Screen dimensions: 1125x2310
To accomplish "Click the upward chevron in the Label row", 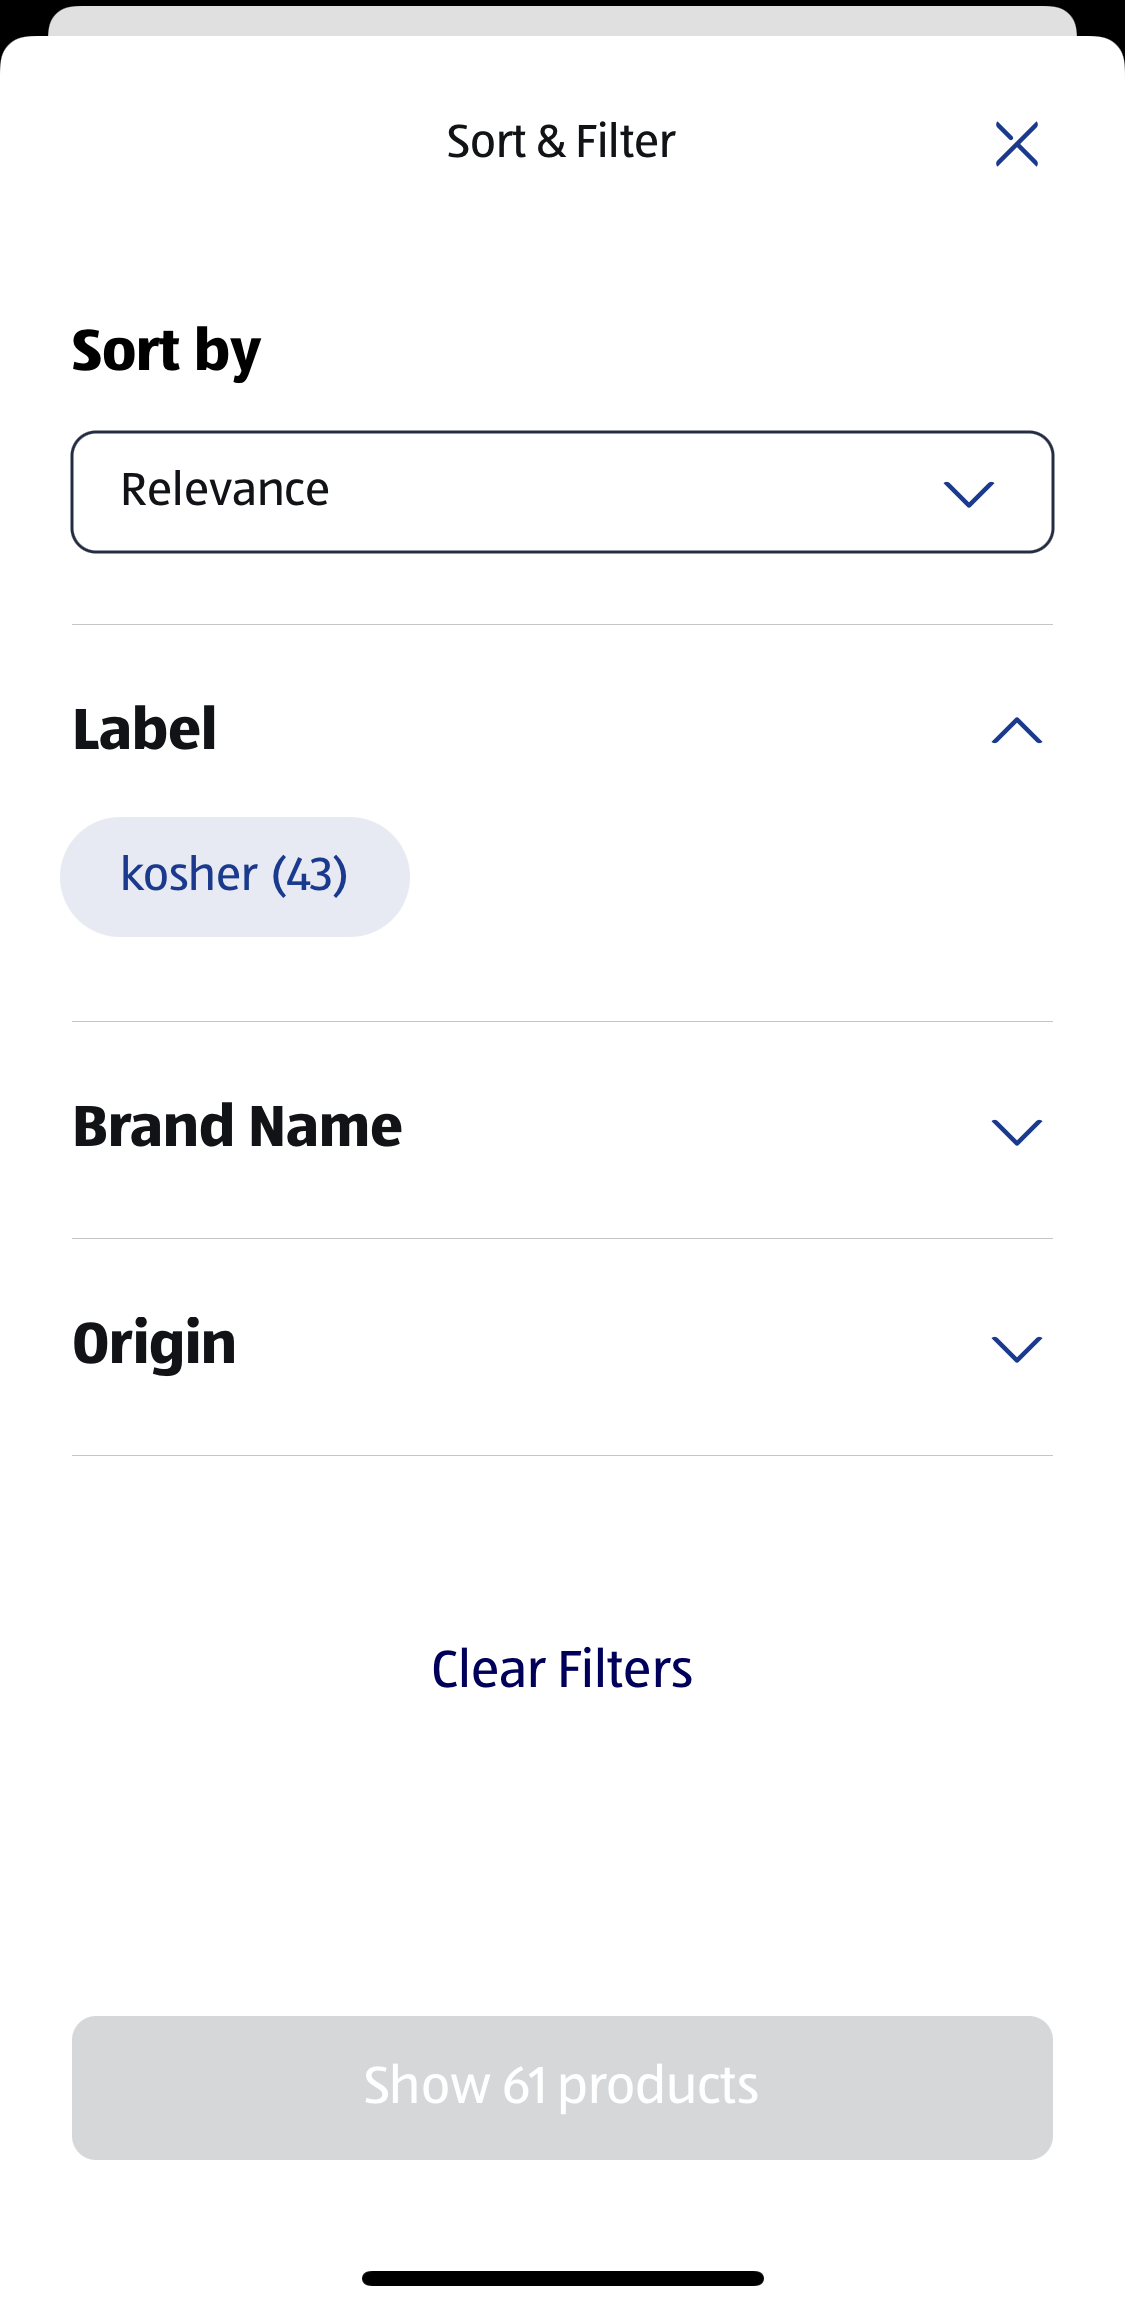I will pyautogui.click(x=1017, y=731).
